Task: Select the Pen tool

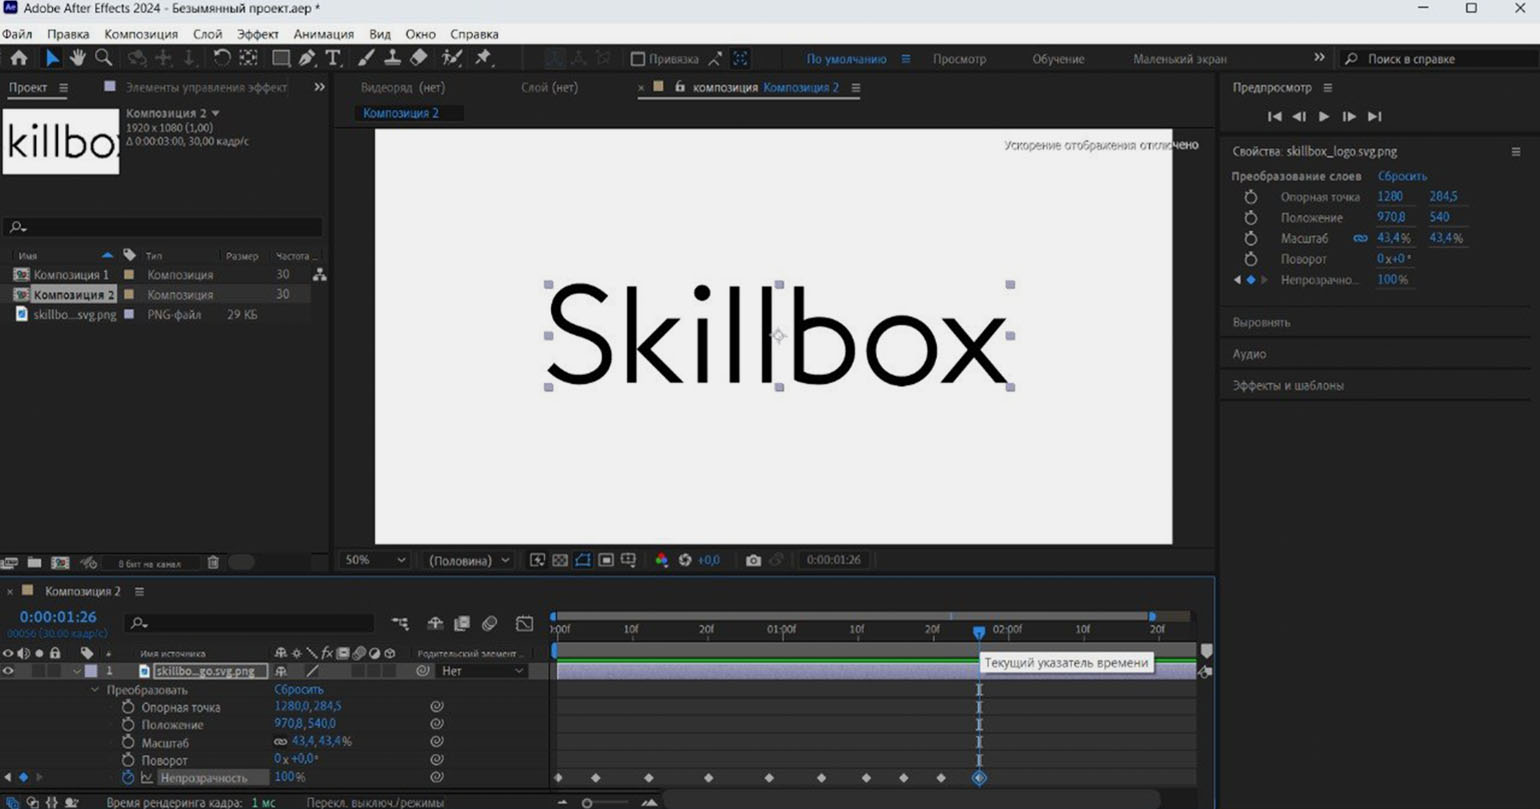Action: [307, 58]
